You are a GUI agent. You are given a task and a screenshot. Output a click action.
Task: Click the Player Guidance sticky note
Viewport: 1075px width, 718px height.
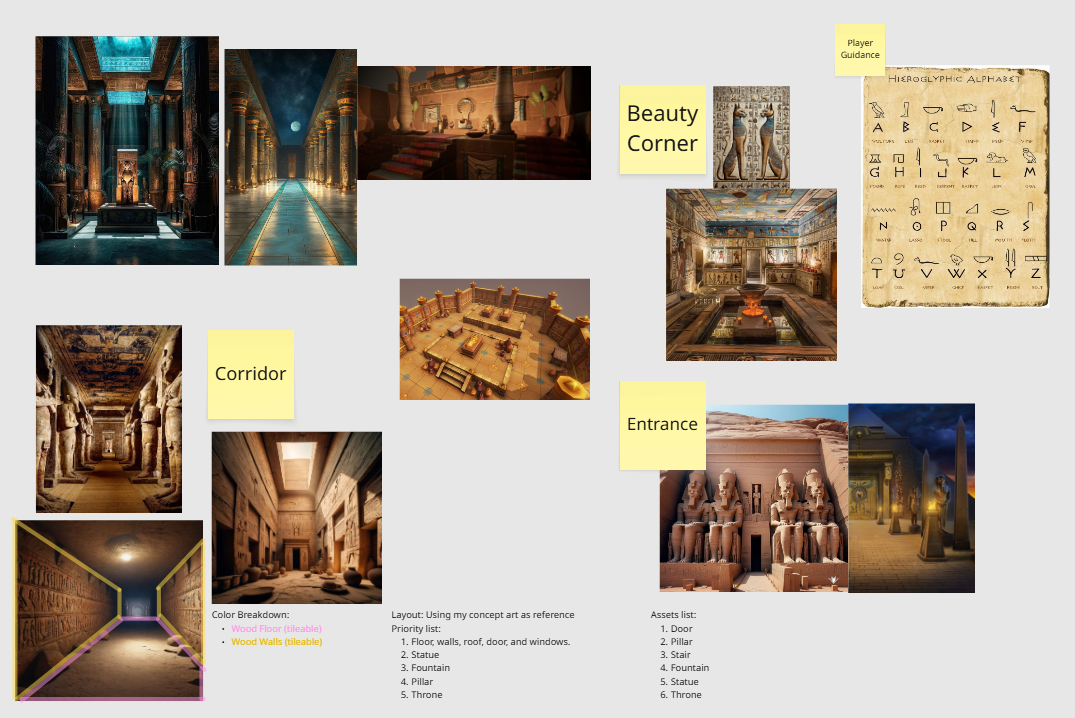[860, 49]
